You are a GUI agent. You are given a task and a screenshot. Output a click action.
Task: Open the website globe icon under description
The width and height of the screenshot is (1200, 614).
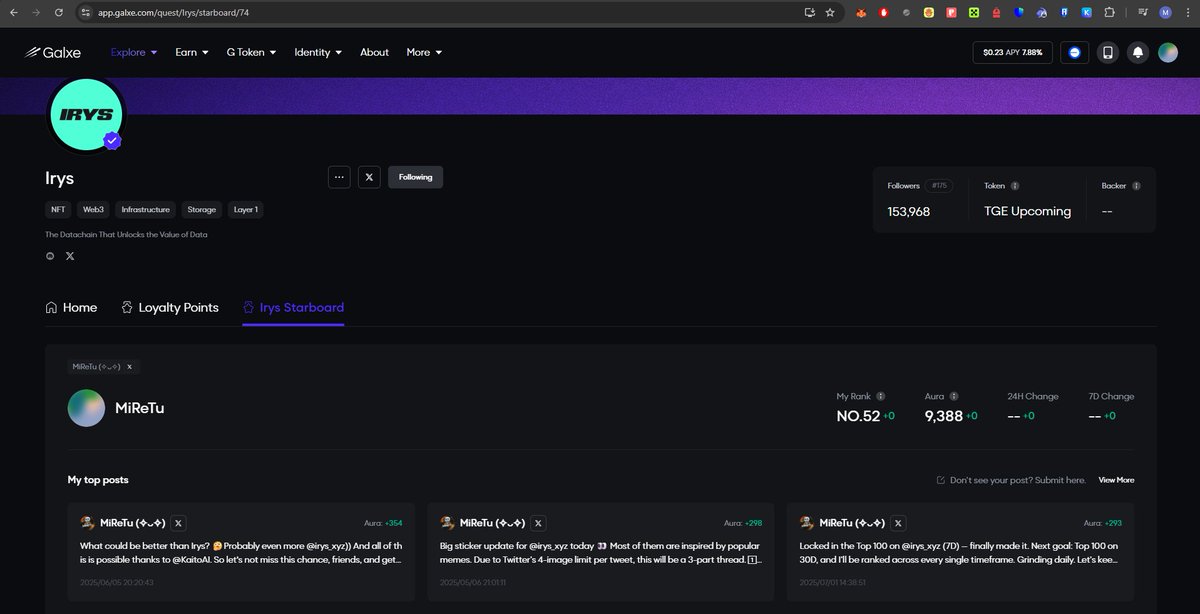pos(50,256)
